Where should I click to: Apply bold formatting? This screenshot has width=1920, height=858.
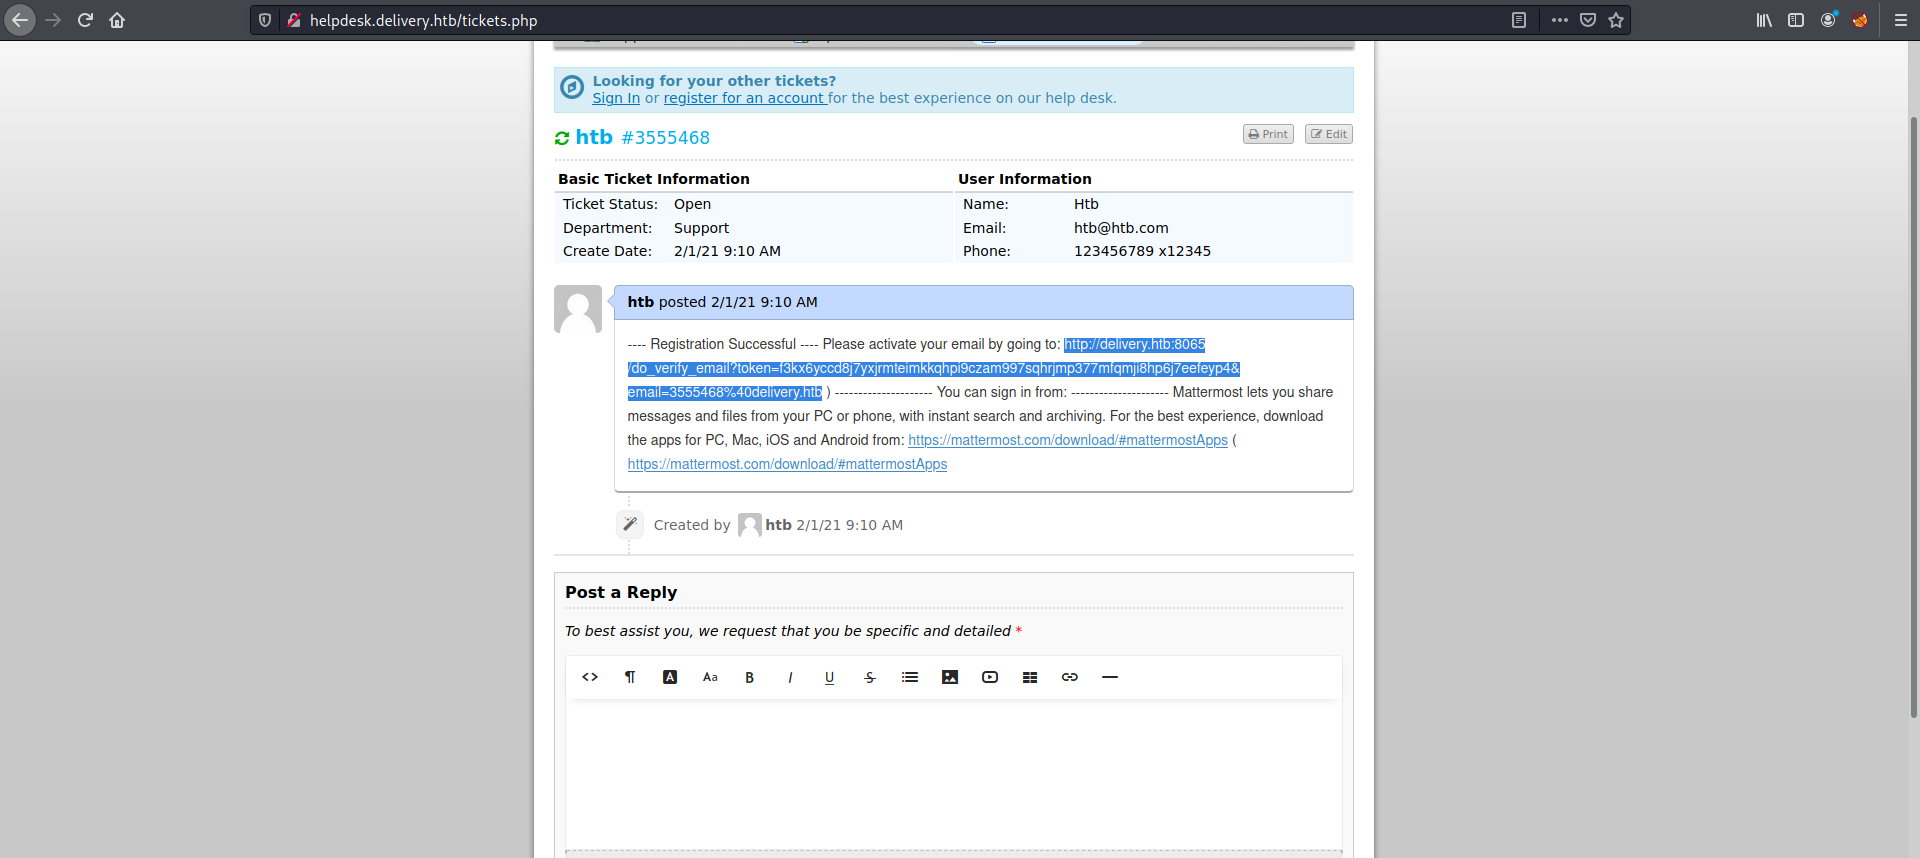750,677
